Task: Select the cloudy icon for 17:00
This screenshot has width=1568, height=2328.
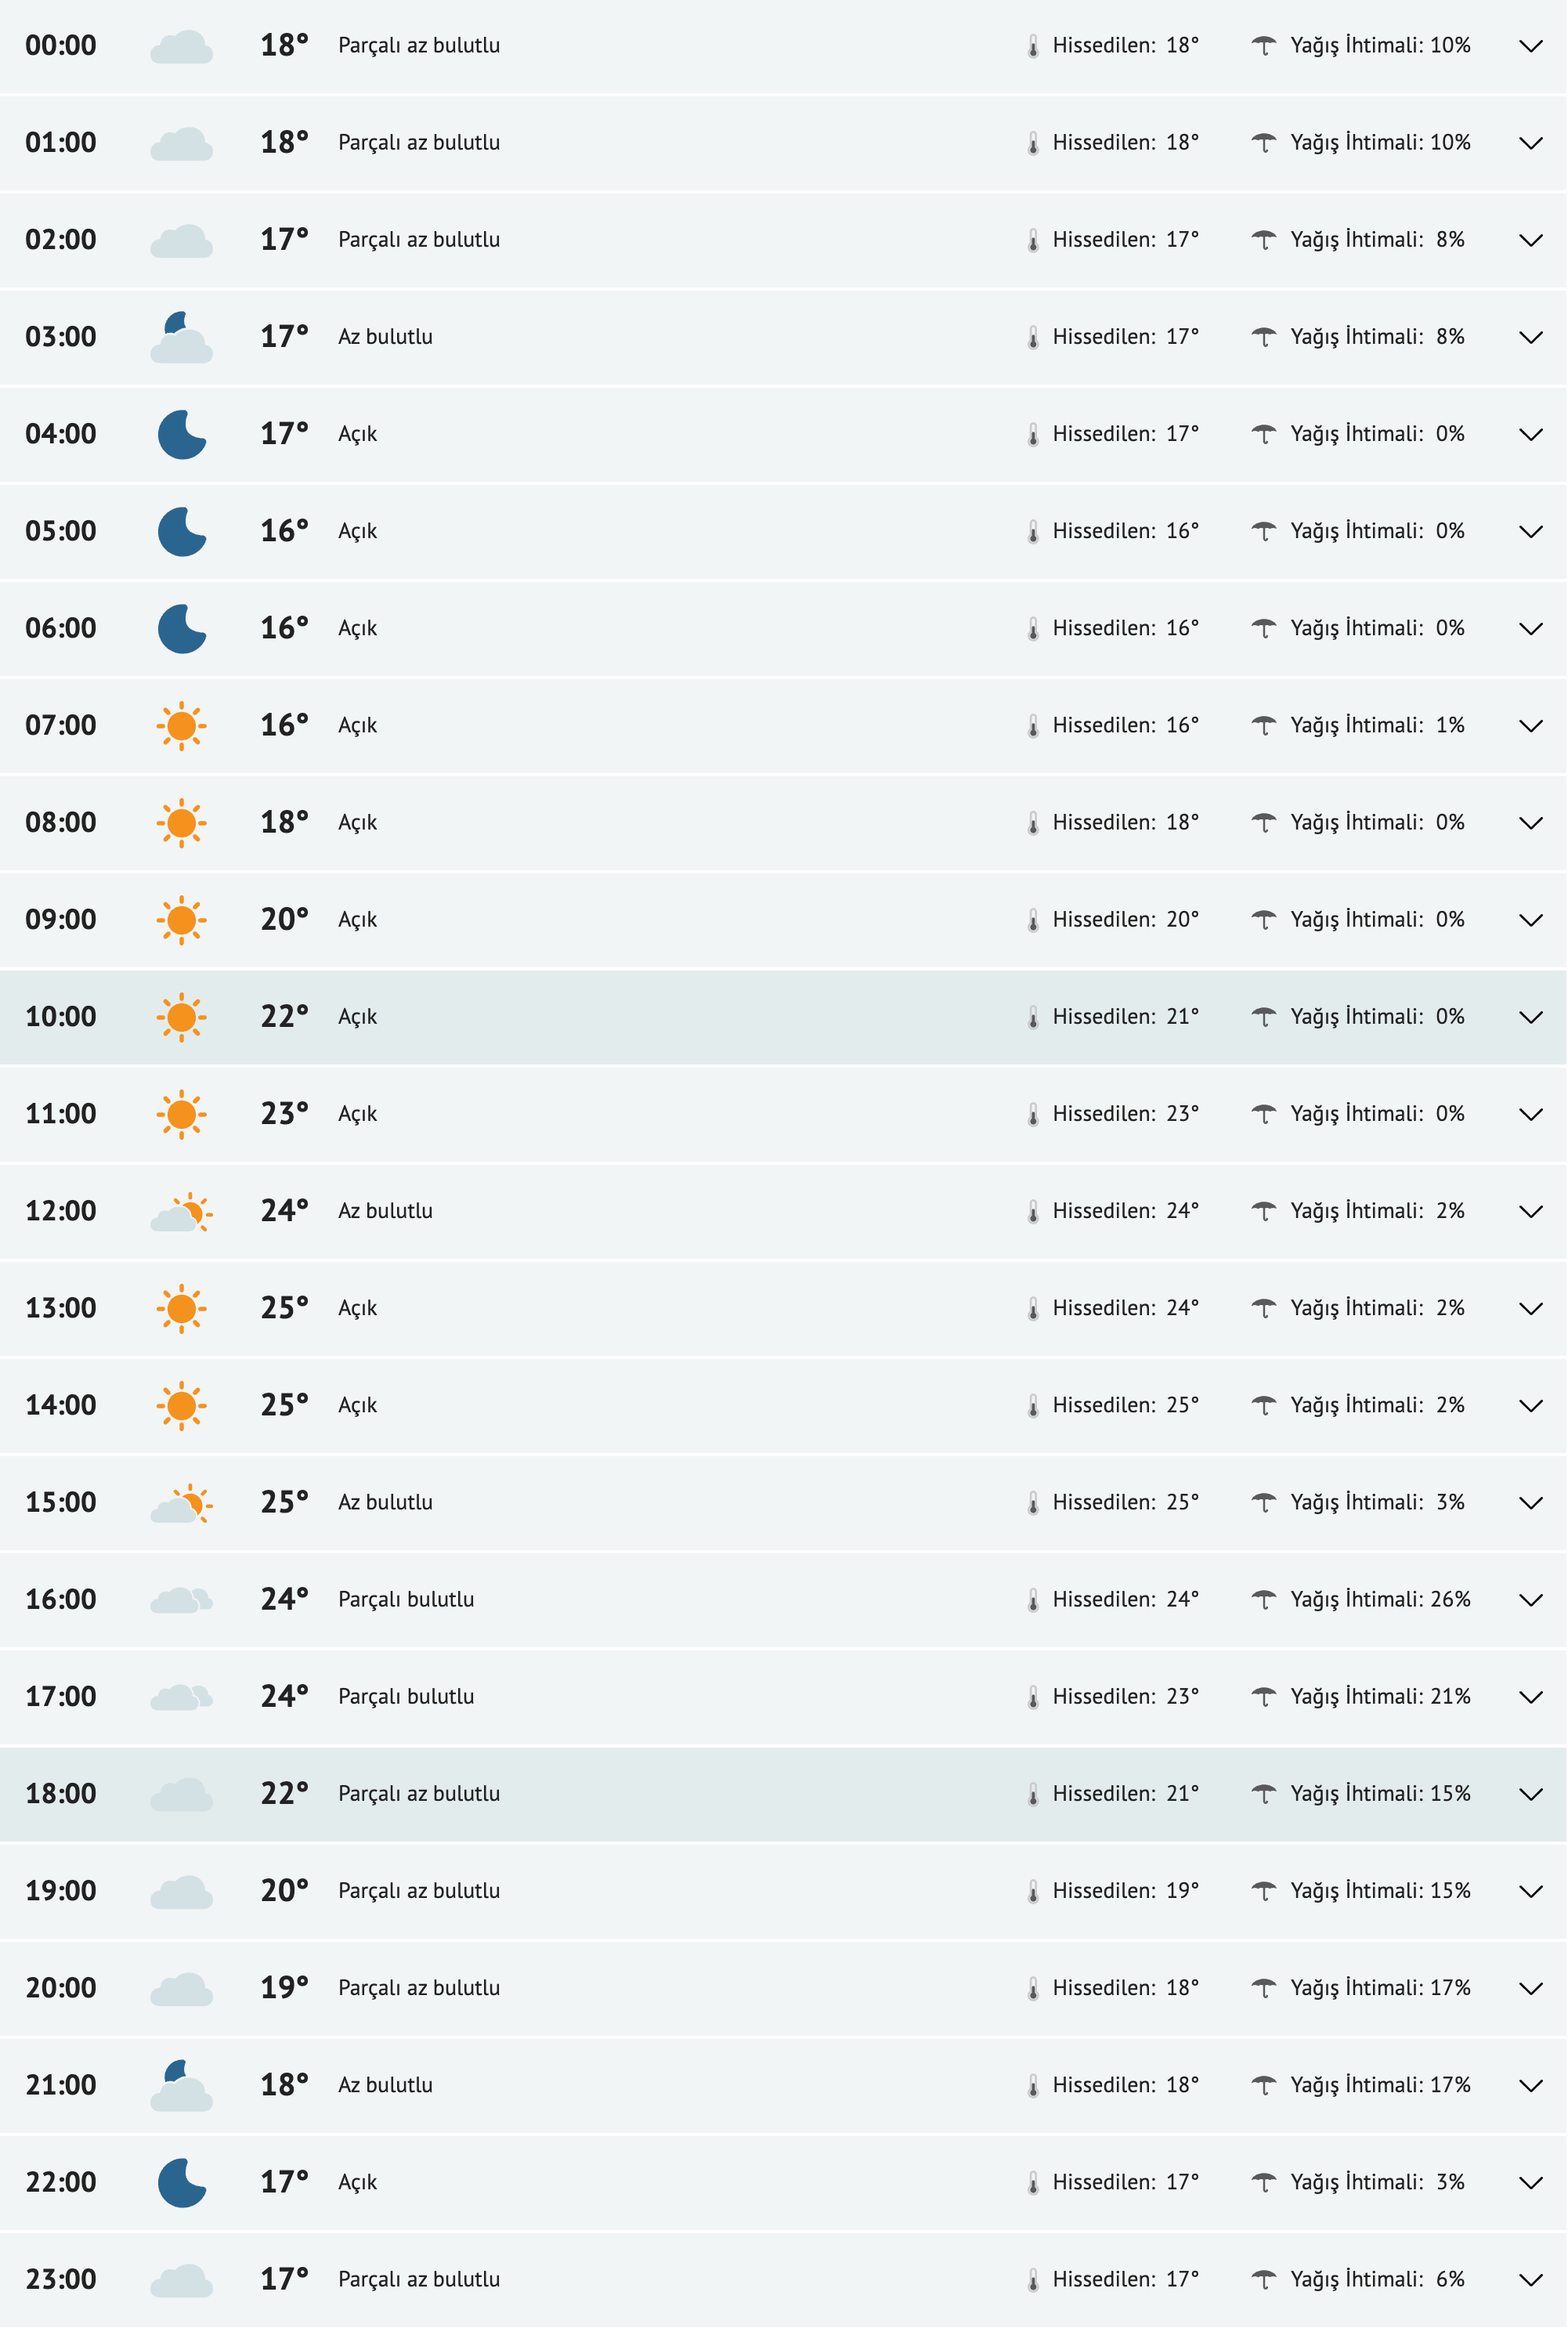Action: [x=183, y=1695]
